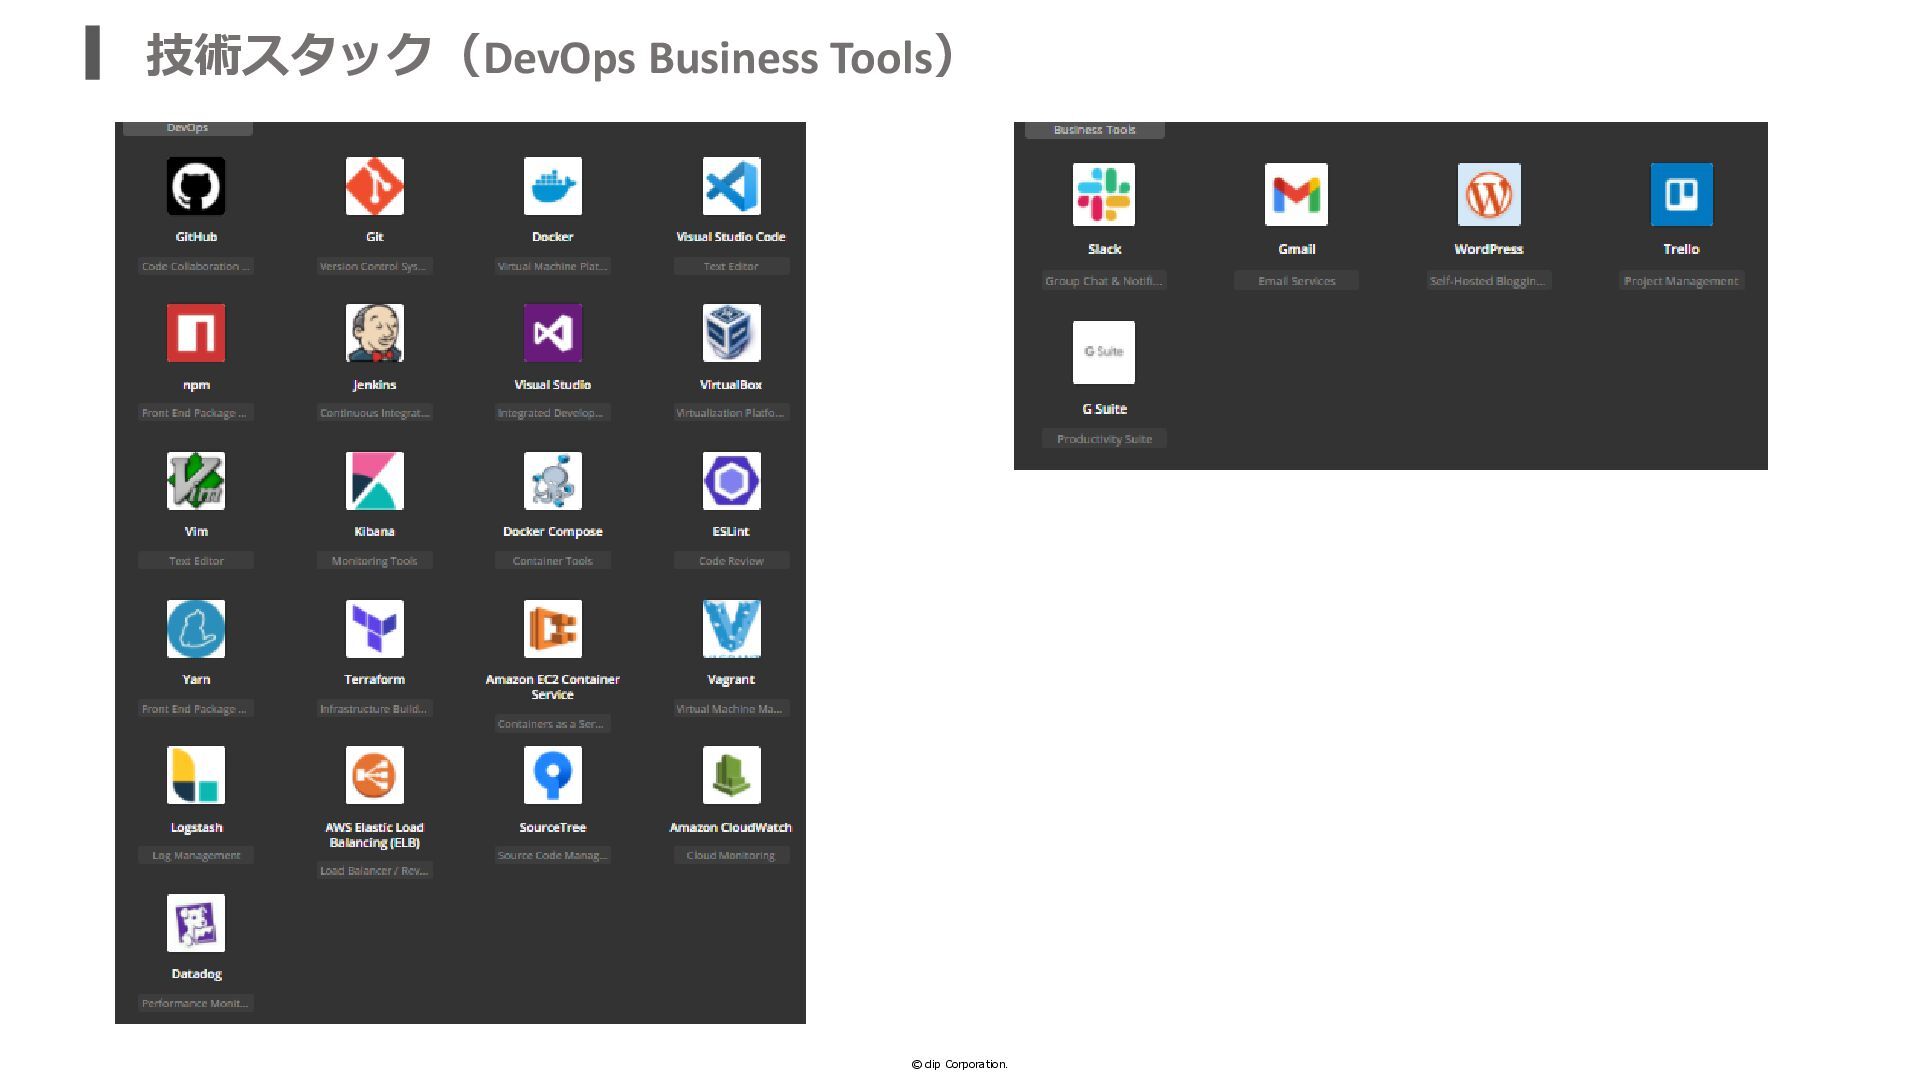Click the Performance Monit... tag under Datadog
Screen dimensions: 1920x1080
click(x=196, y=1003)
